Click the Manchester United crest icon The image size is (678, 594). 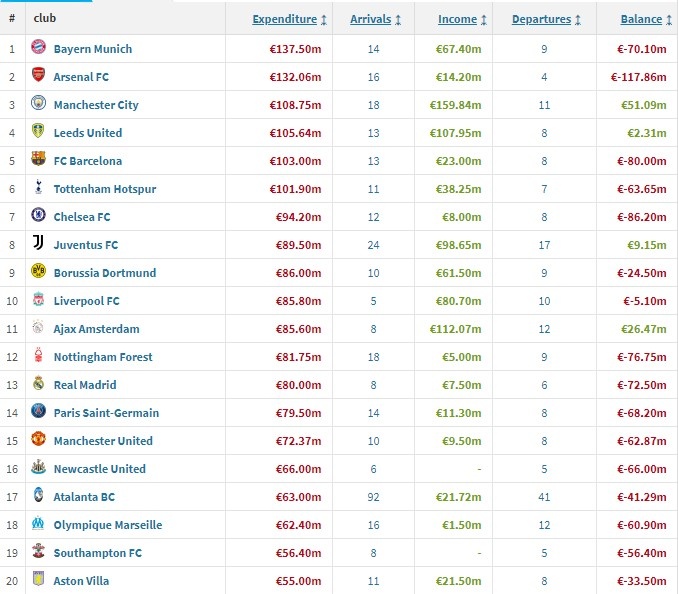click(x=38, y=440)
